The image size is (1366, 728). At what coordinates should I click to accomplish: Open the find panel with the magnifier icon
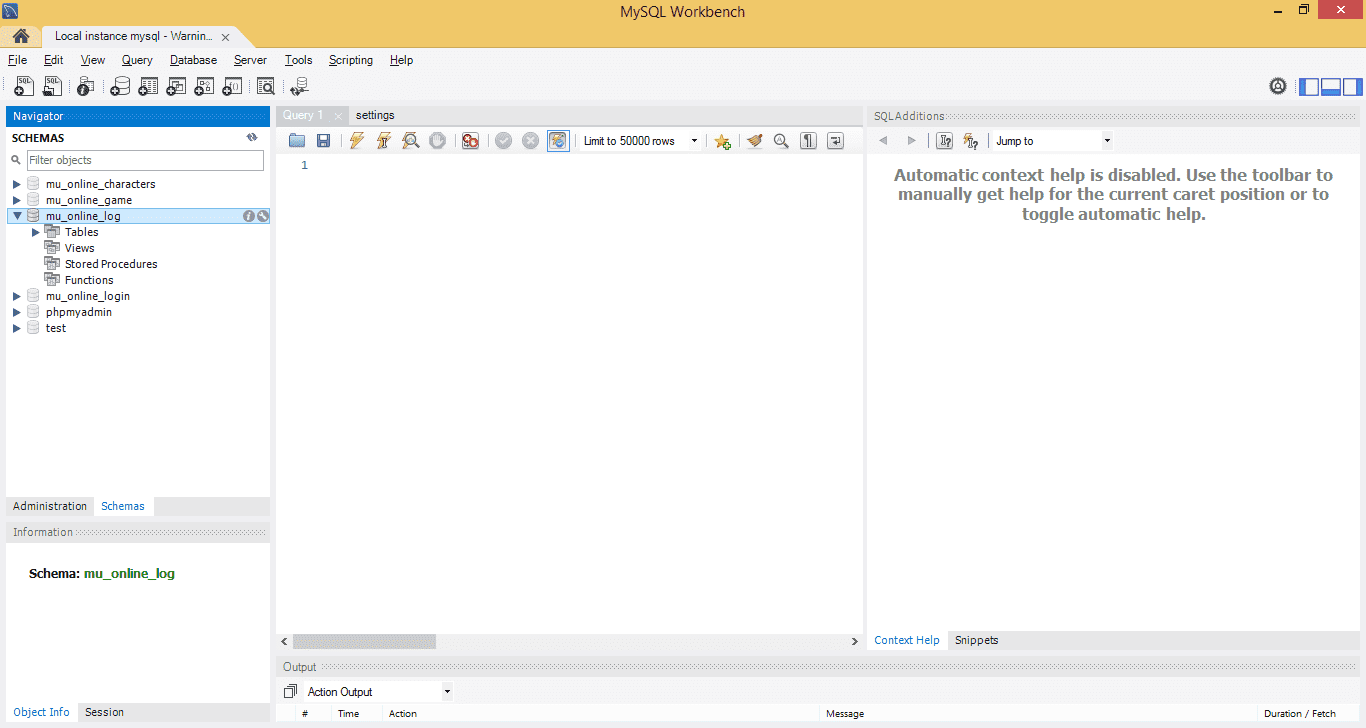pos(781,141)
